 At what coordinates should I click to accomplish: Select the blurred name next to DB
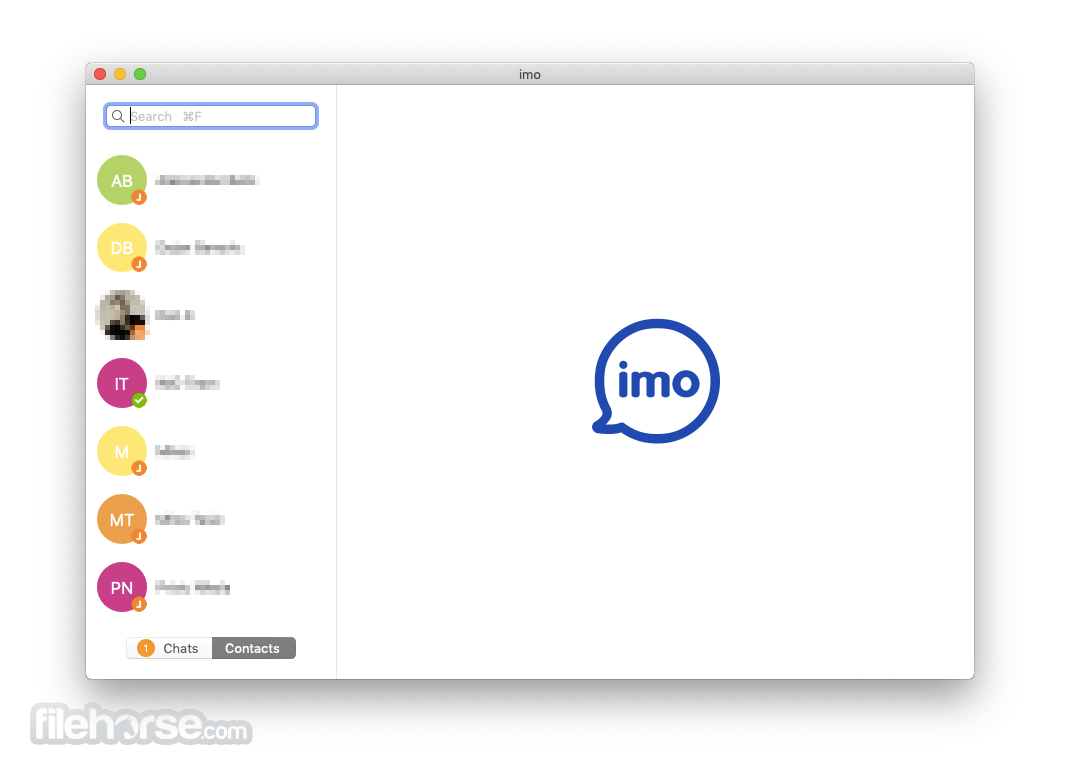[200, 248]
